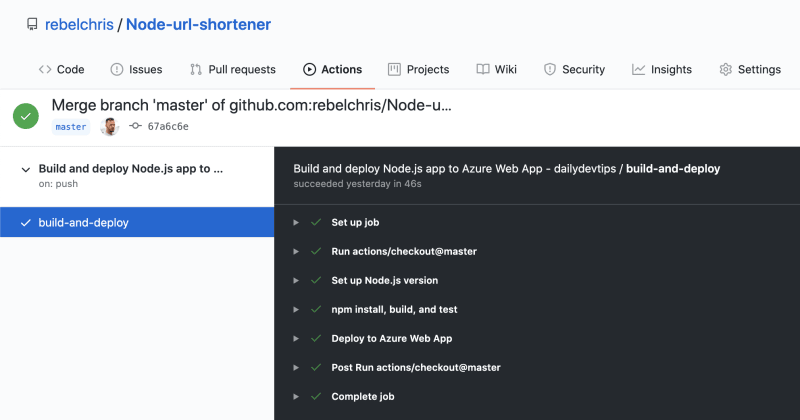Collapse the Build and deploy workflow chevron

pyautogui.click(x=26, y=169)
